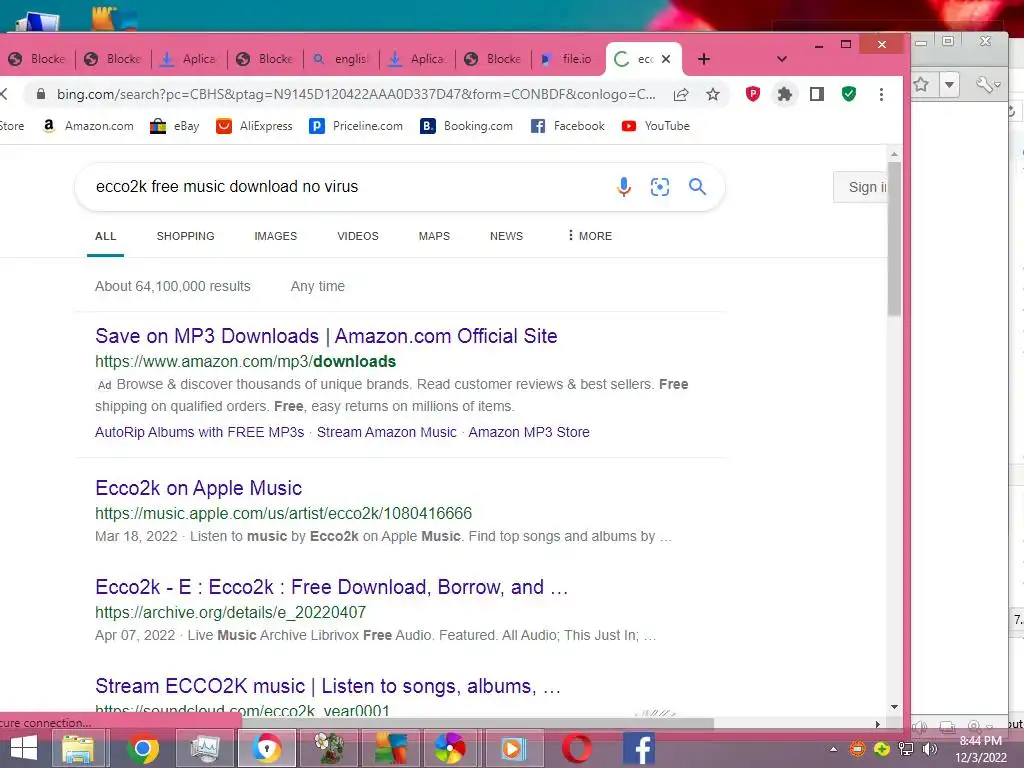Image resolution: width=1024 pixels, height=768 pixels.
Task: Select the IMAGES results tab
Action: [276, 236]
